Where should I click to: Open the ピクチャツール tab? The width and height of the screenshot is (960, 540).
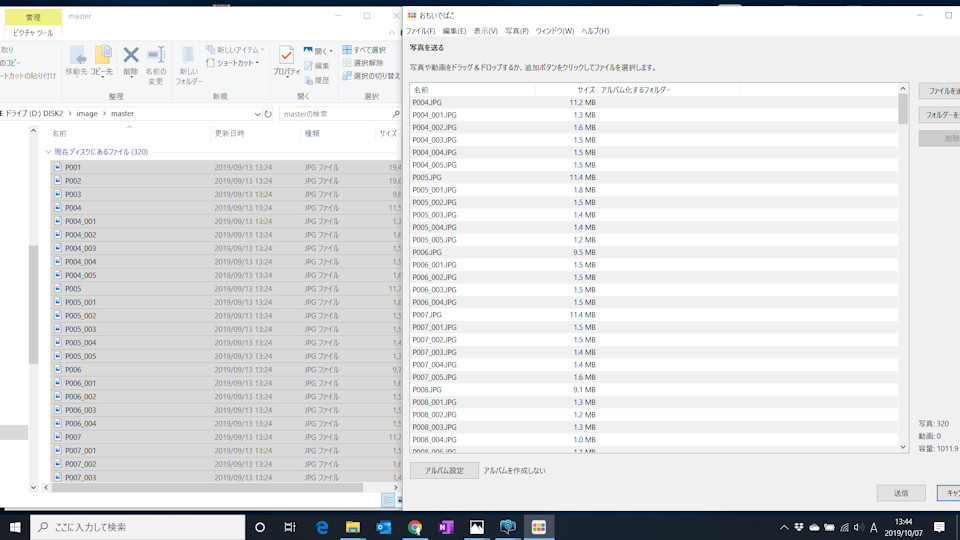(x=33, y=32)
